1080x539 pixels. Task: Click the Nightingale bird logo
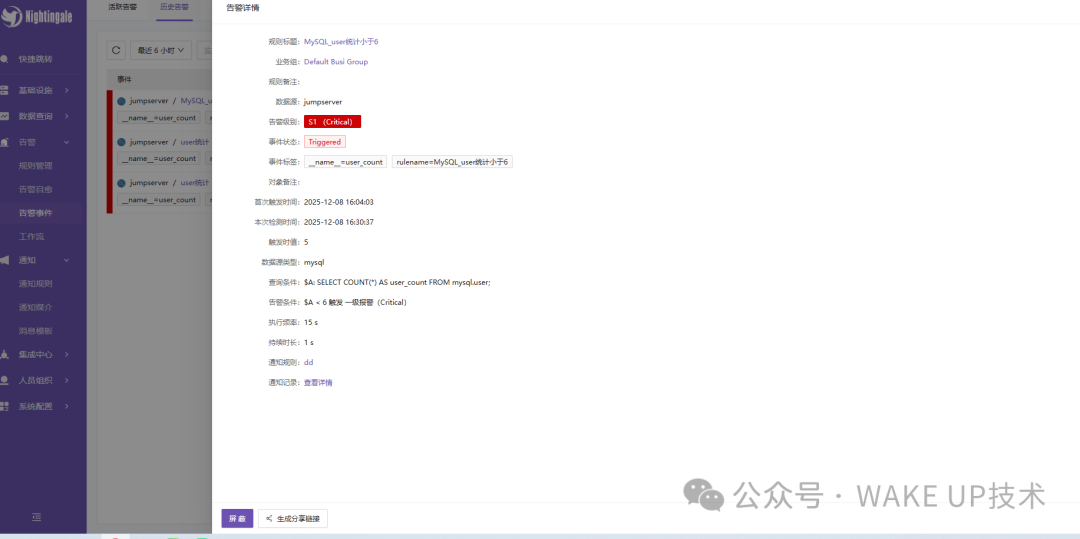click(12, 16)
